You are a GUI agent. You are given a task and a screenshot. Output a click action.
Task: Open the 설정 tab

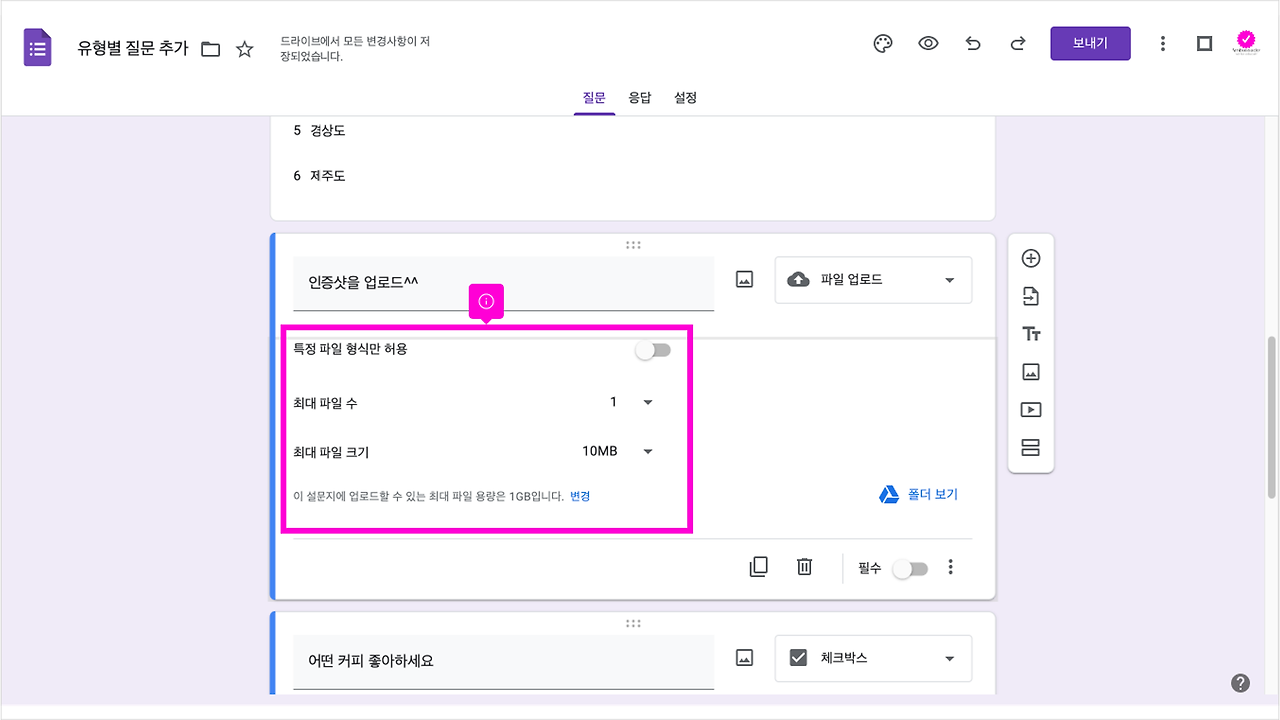[x=685, y=97]
